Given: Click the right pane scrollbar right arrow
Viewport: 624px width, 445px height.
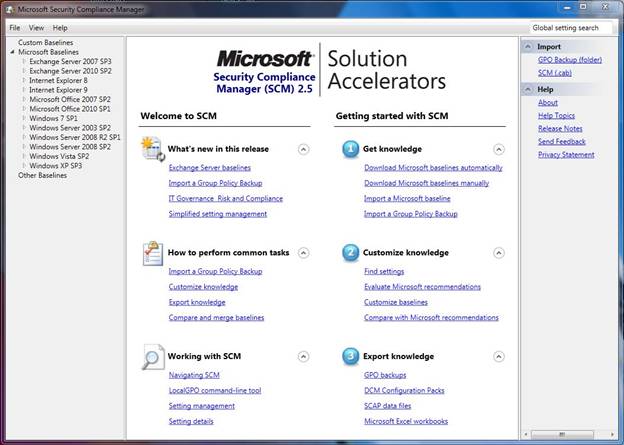Looking at the screenshot, I should coord(612,434).
